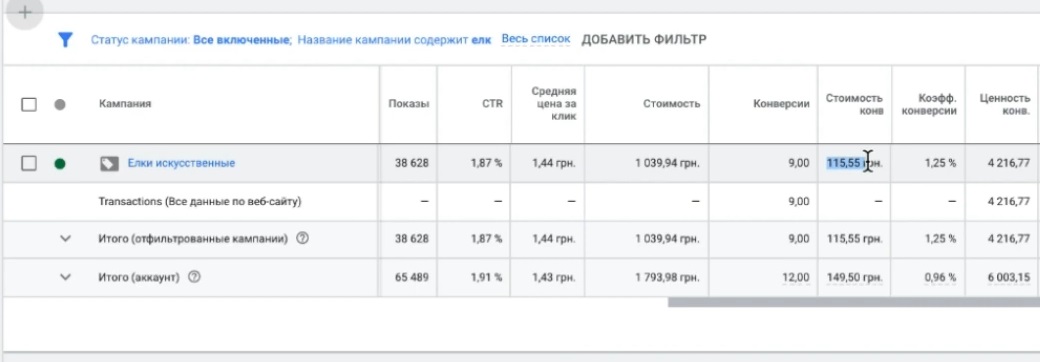
Task: Tick the Елки искусственные row checkbox
Action: pyautogui.click(x=29, y=163)
